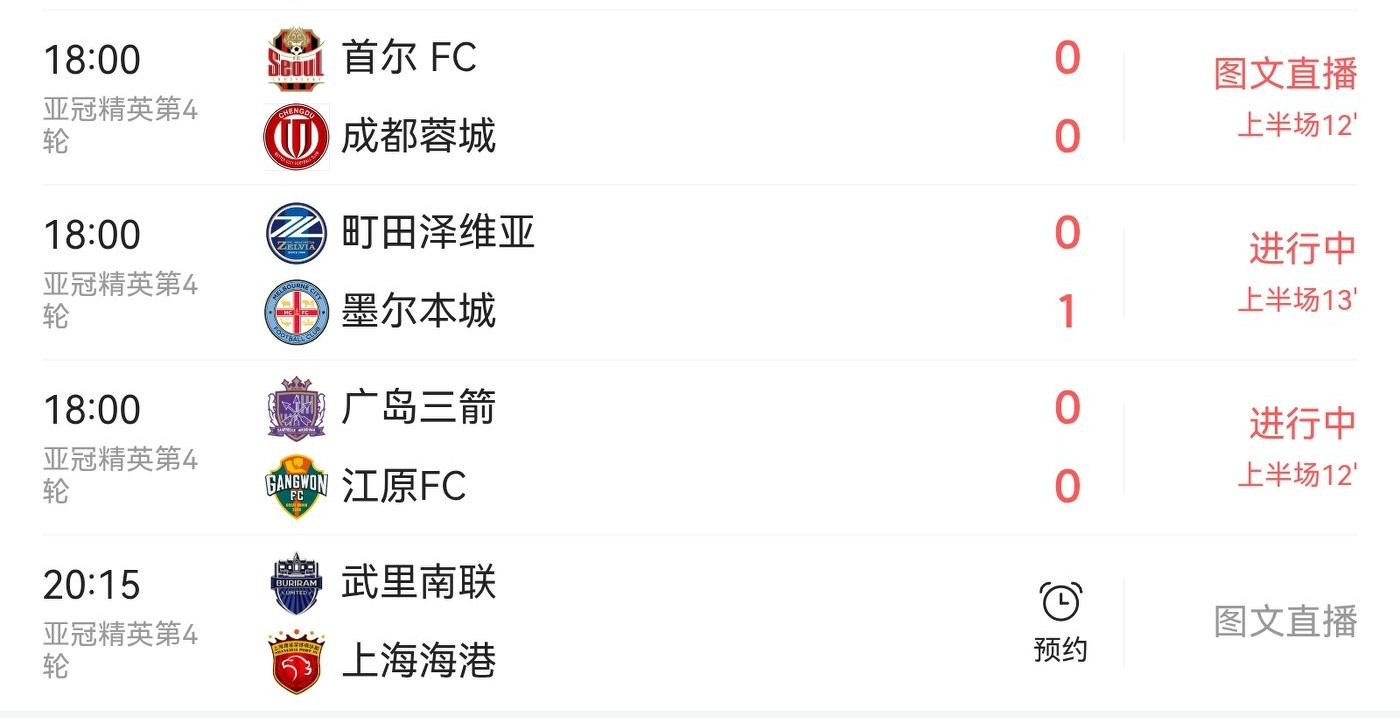Open grey 图文直播 for the Buriram match
Viewport: 1400px width, 718px height.
tap(1285, 622)
